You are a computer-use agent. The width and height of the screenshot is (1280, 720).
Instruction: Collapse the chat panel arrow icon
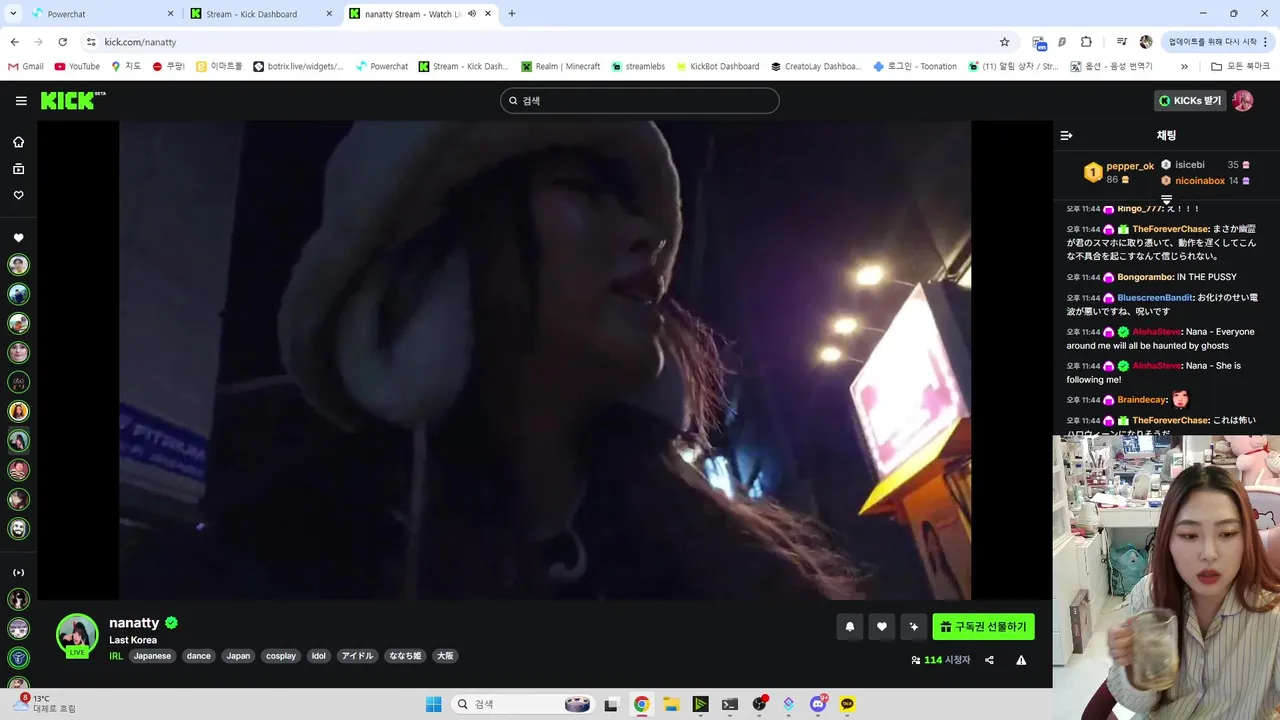[x=1066, y=135]
